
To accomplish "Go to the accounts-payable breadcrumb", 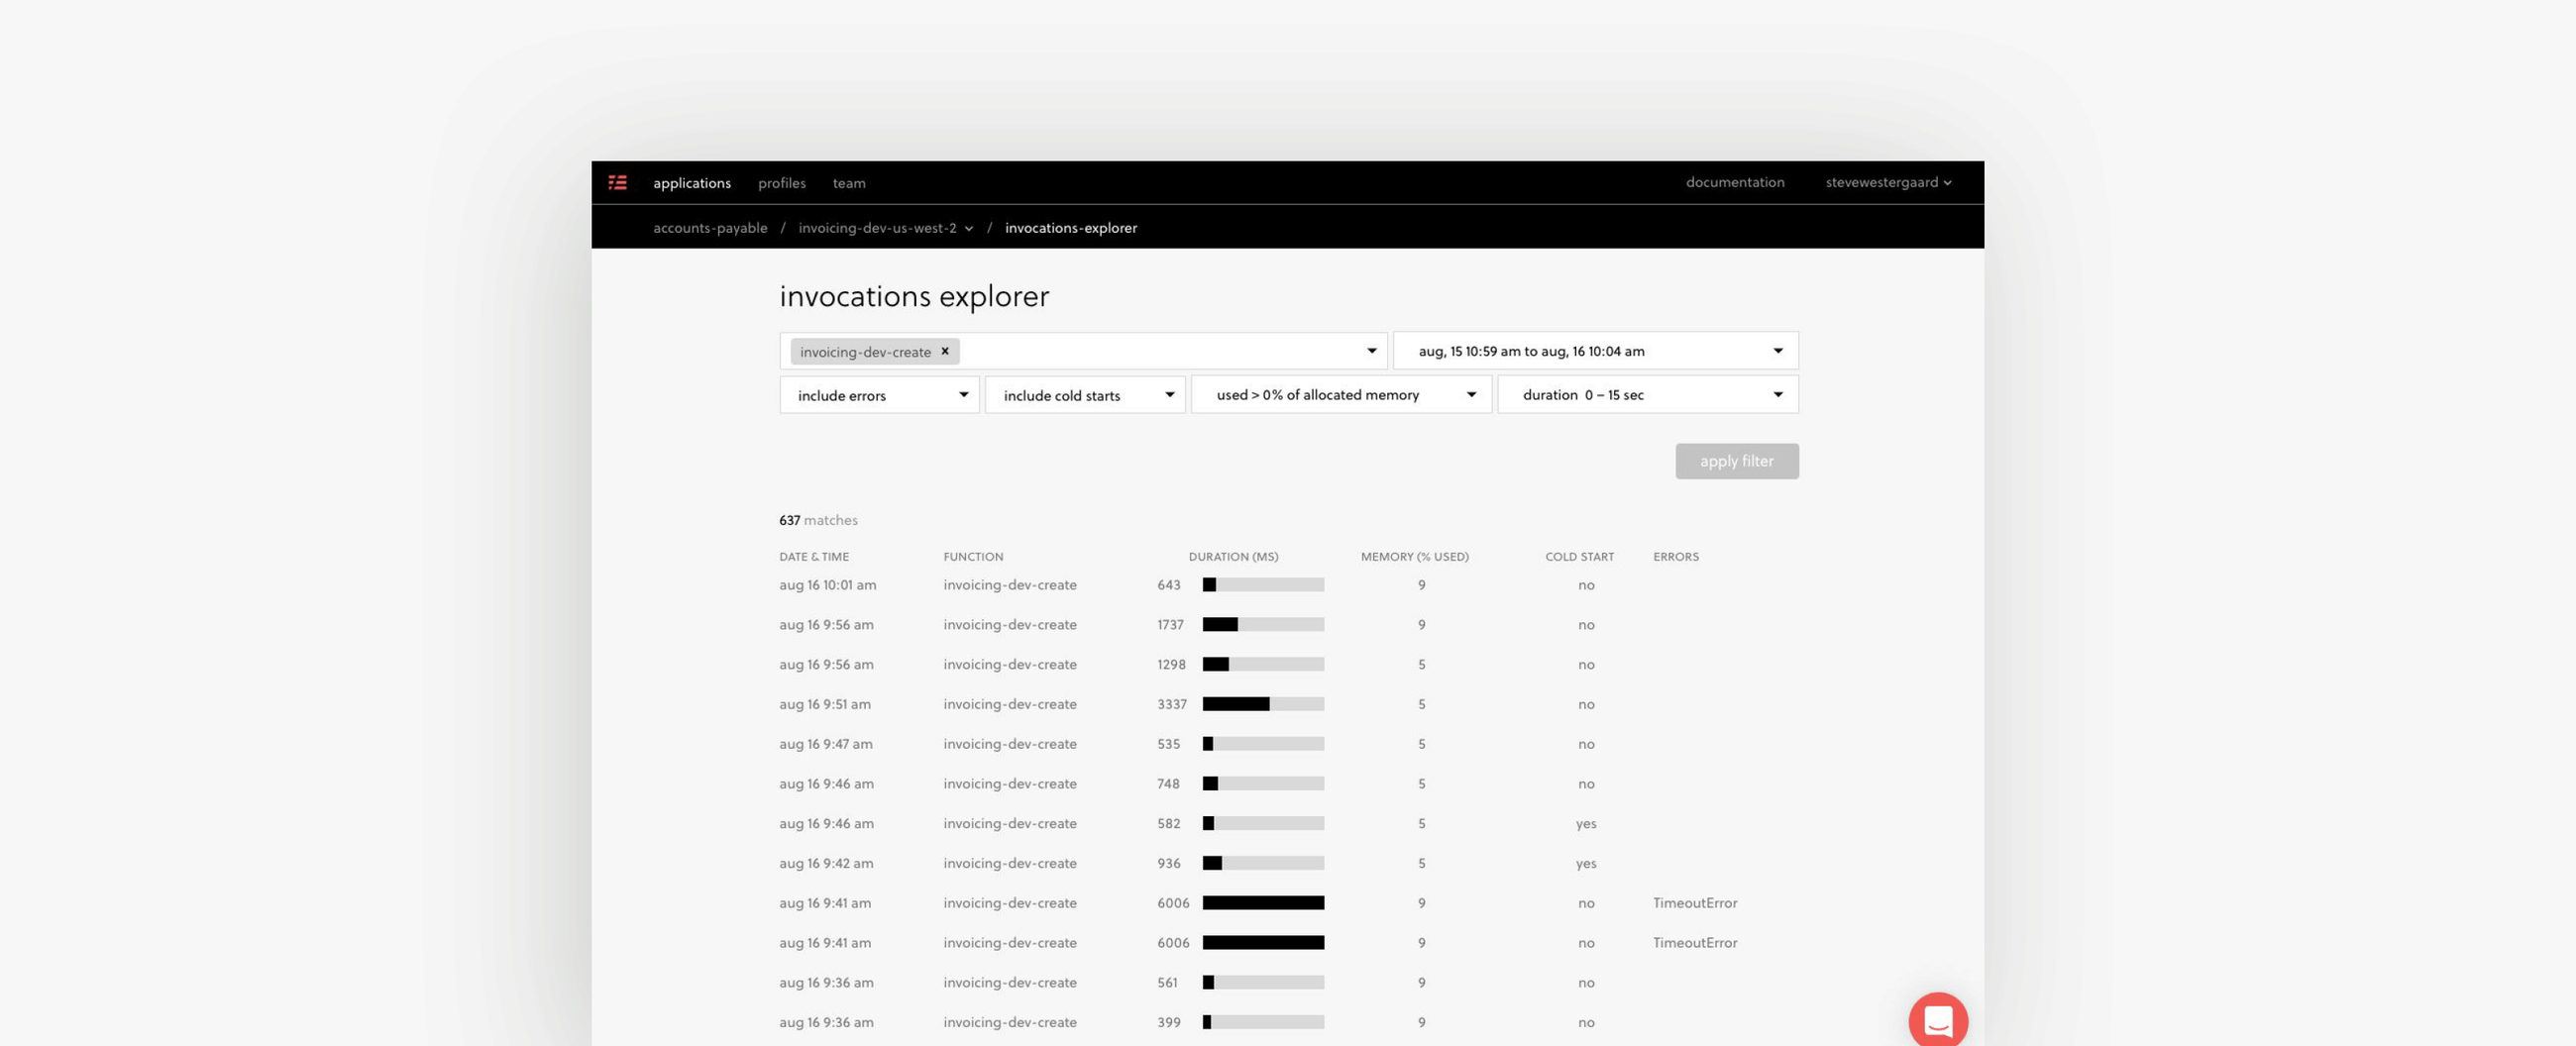I will tap(710, 228).
